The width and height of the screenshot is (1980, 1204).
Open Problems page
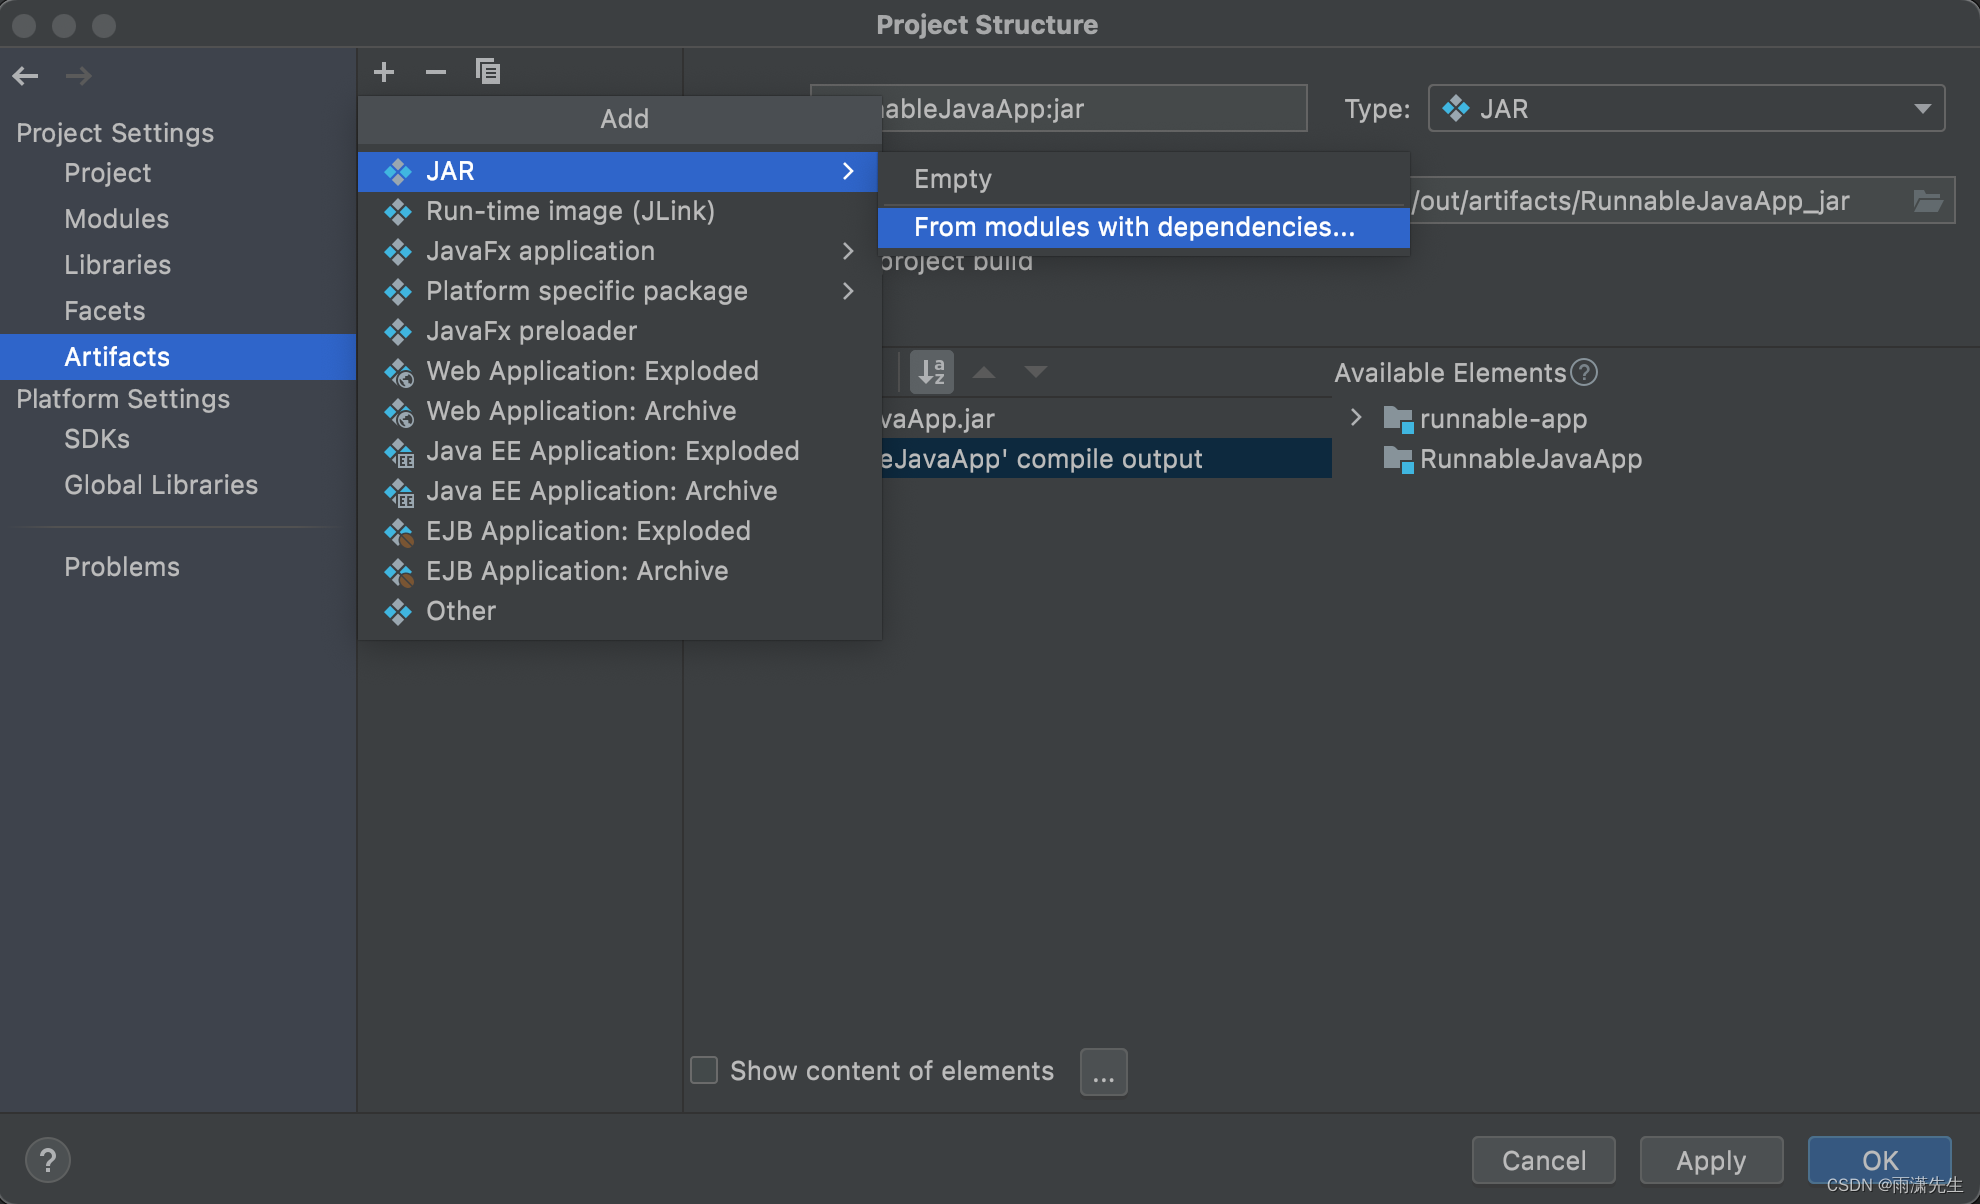point(122,567)
